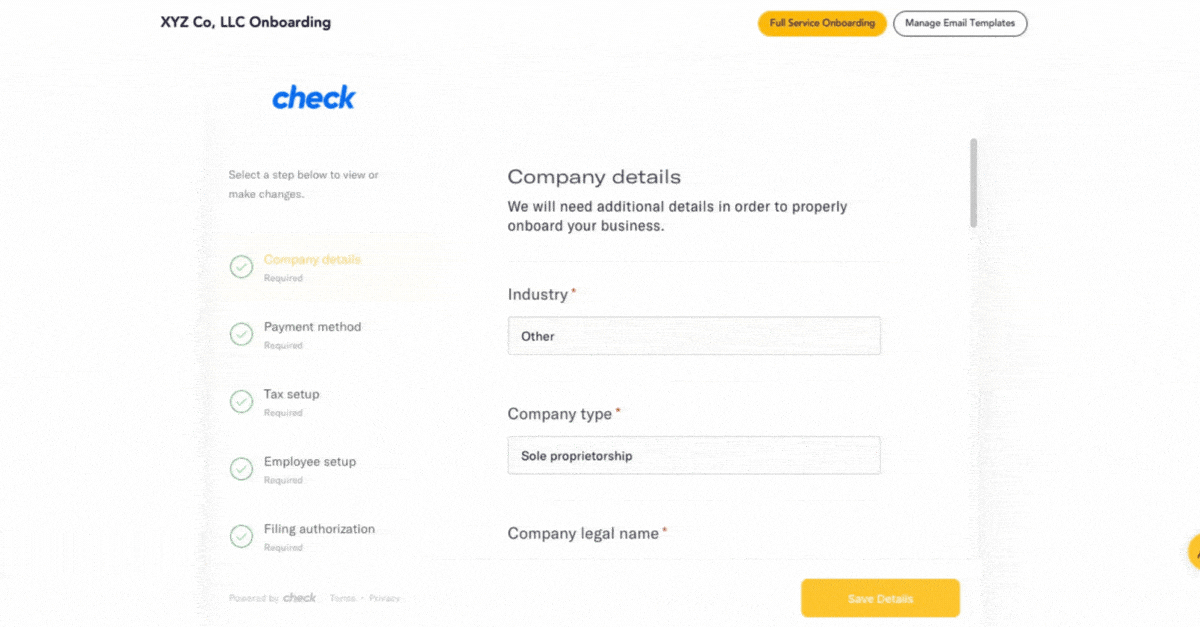Click the Full Service Onboarding button
The image size is (1200, 627).
tap(822, 23)
